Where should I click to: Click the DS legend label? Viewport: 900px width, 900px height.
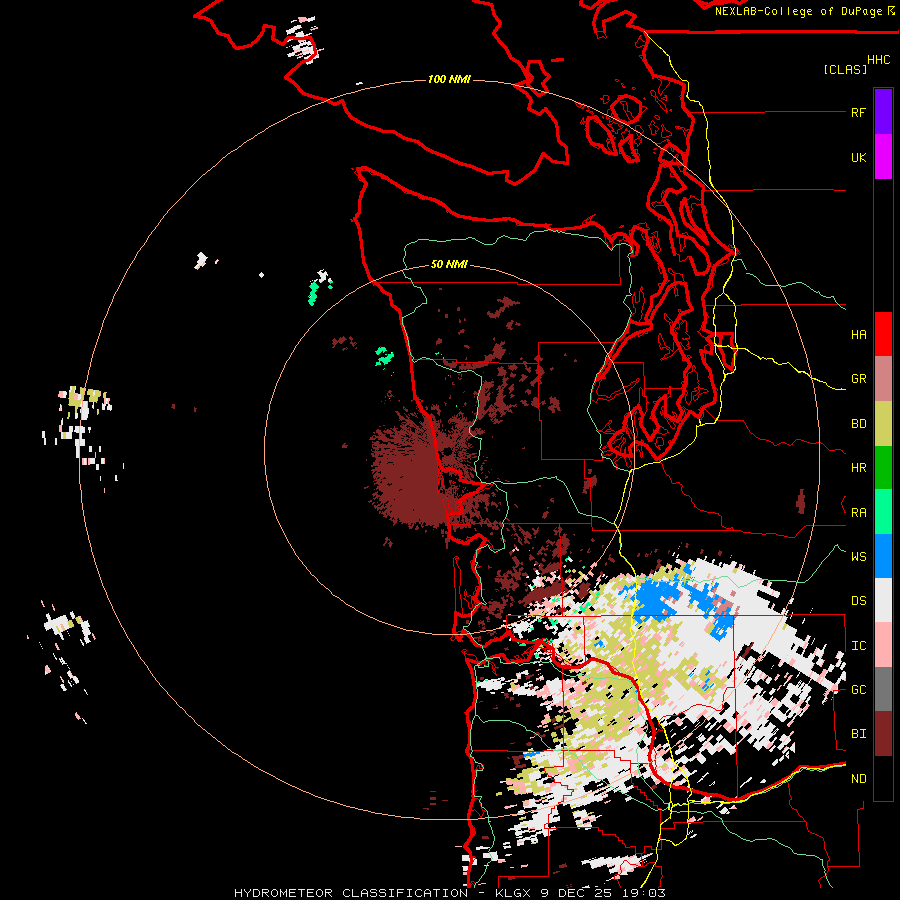(x=858, y=601)
